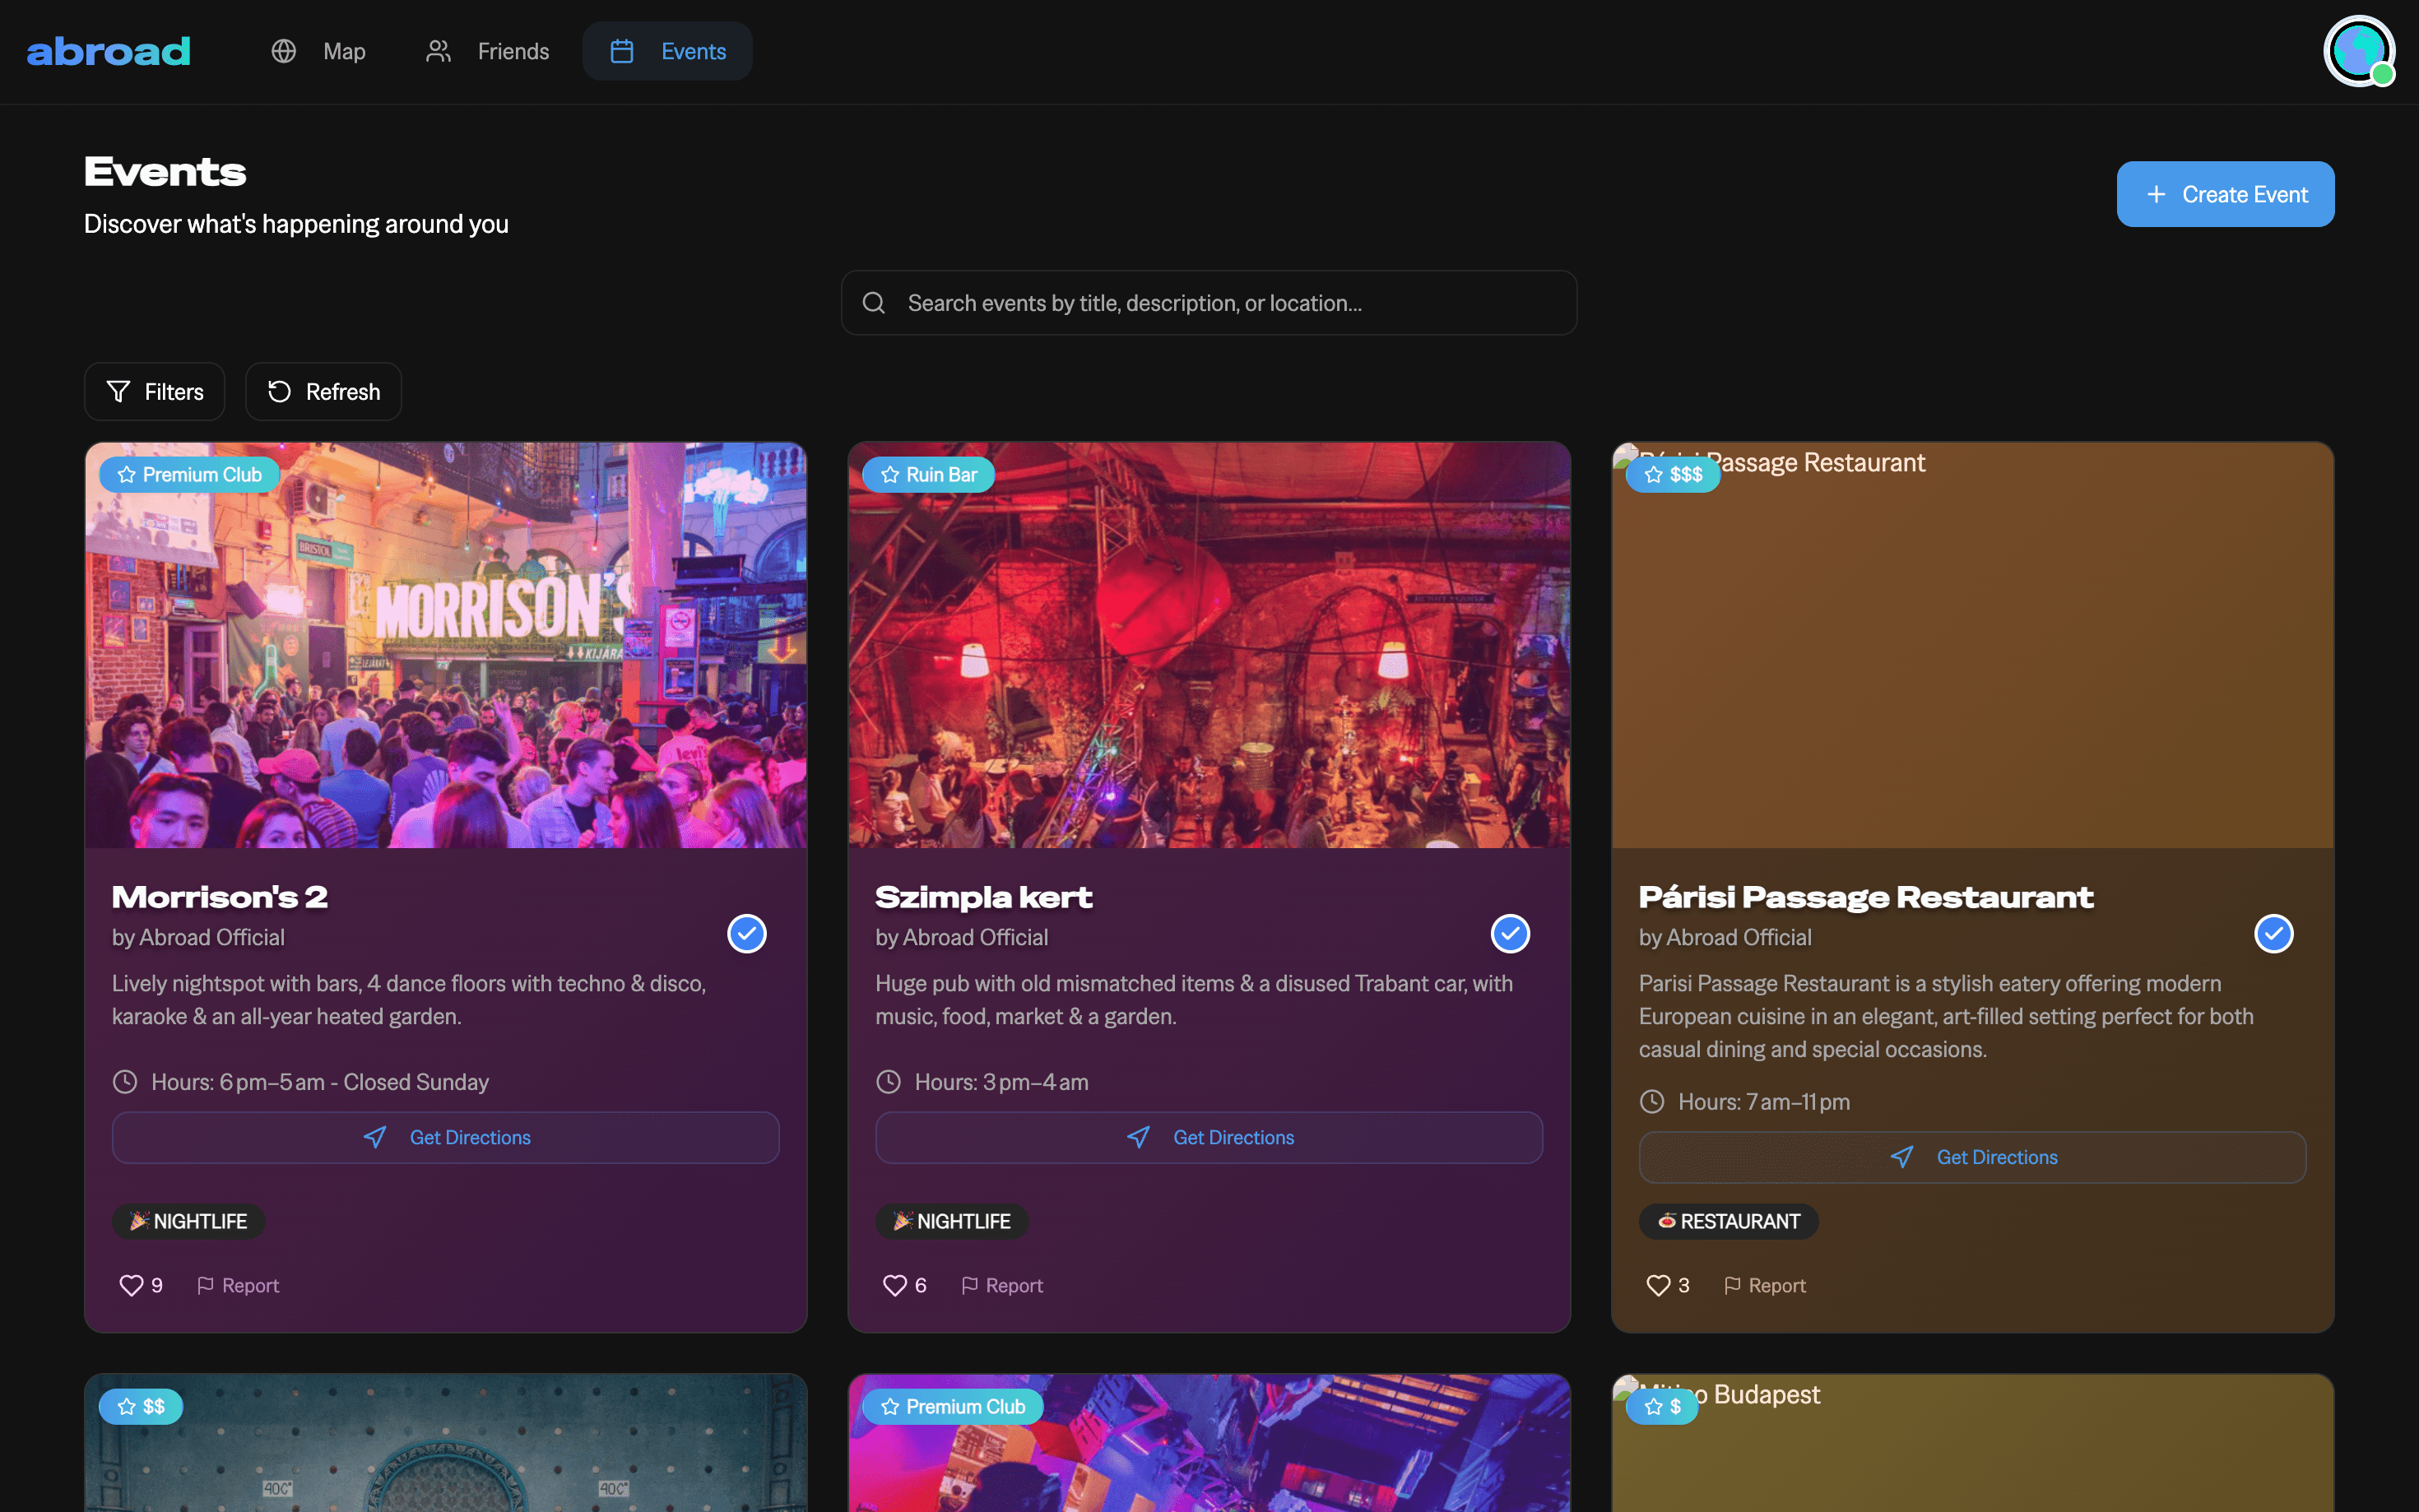Refresh the events list
The width and height of the screenshot is (2419, 1512).
(323, 391)
